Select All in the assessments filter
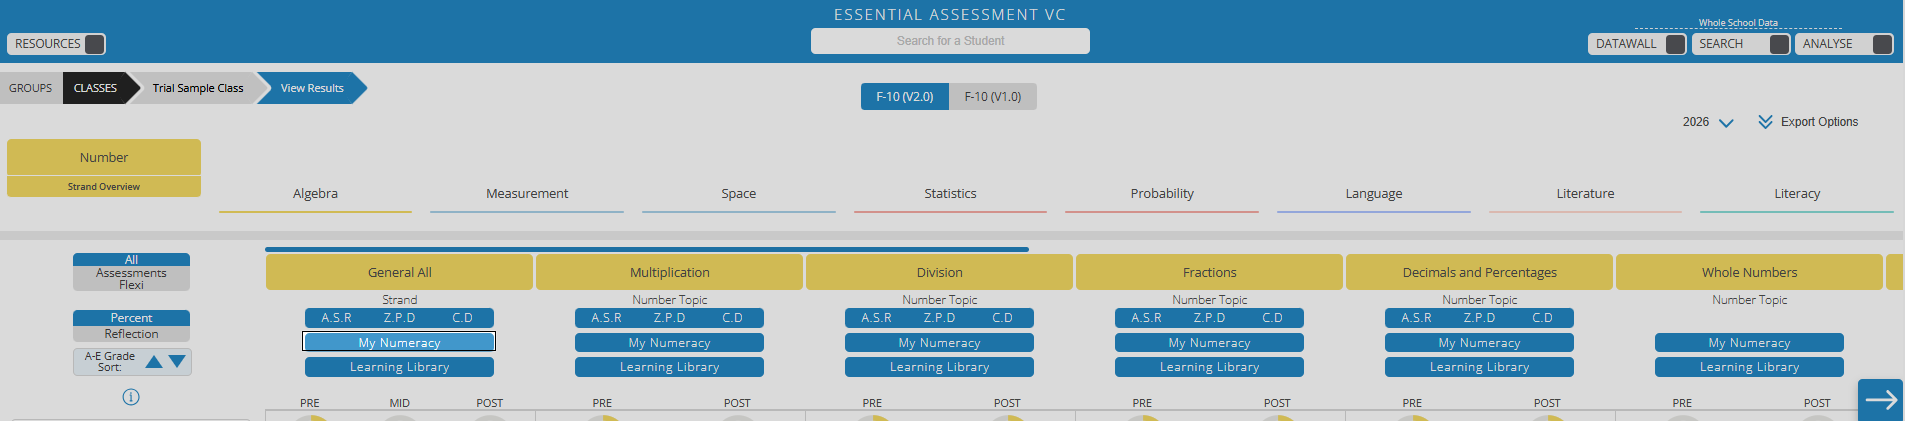Viewport: 1905px width, 421px height. point(131,260)
